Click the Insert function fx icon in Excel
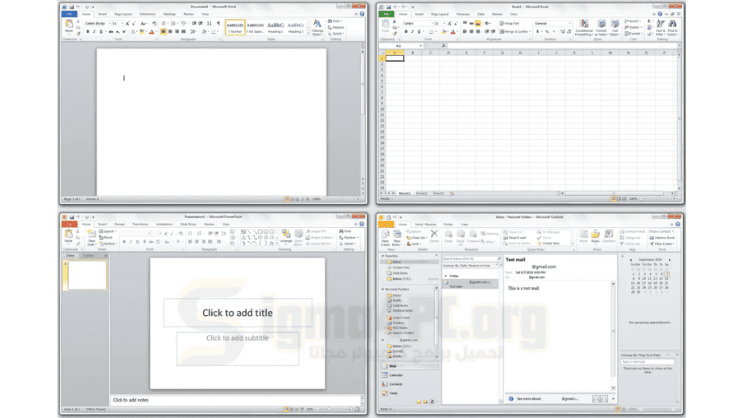Viewport: 743px width, 418px height. click(443, 46)
